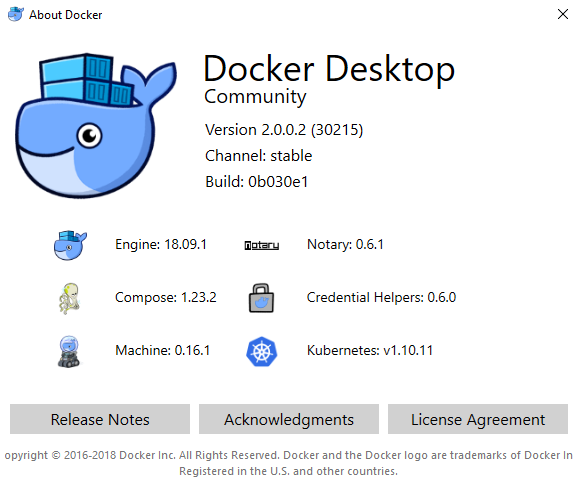Click the Compose octopus icon
The width and height of the screenshot is (577, 486).
pos(70,298)
